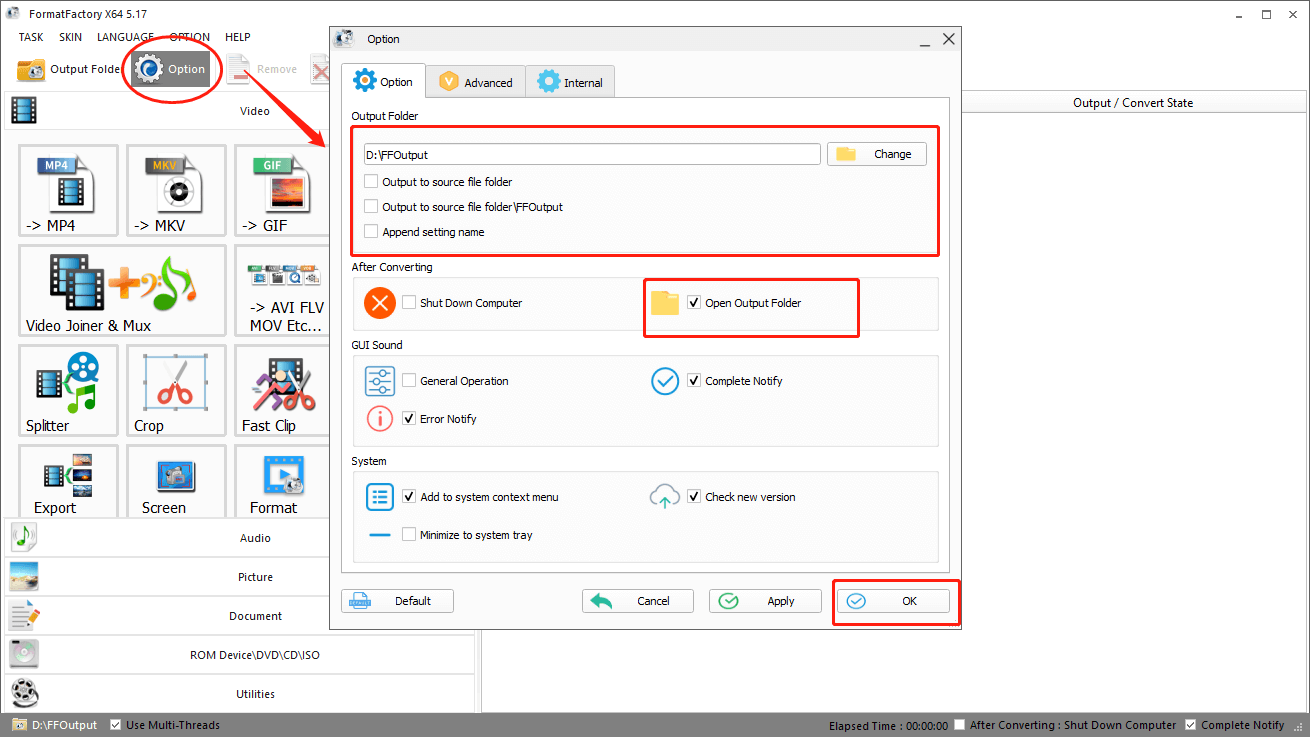Open the Screen recorder tool

(176, 481)
